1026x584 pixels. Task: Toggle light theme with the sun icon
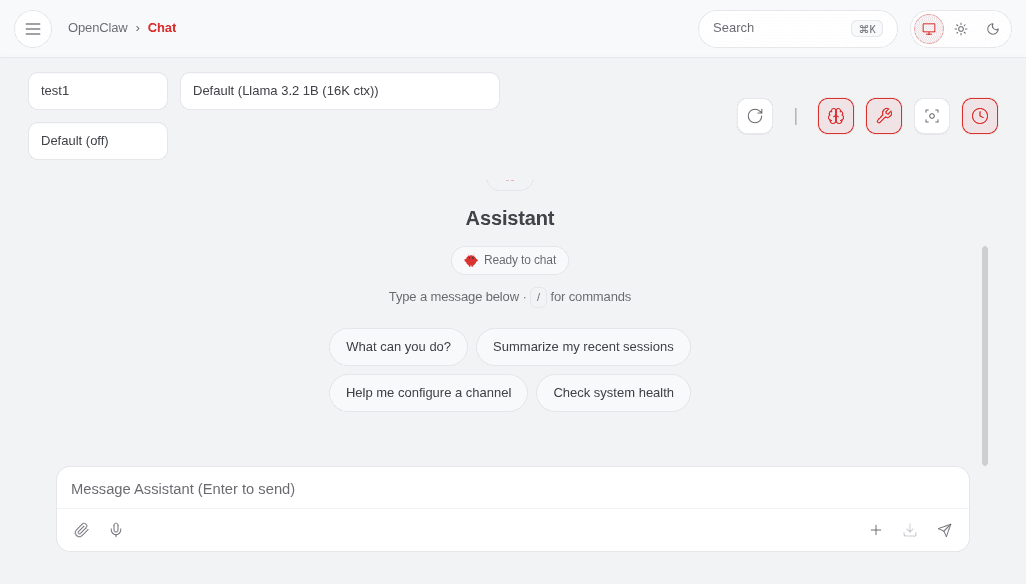click(961, 29)
